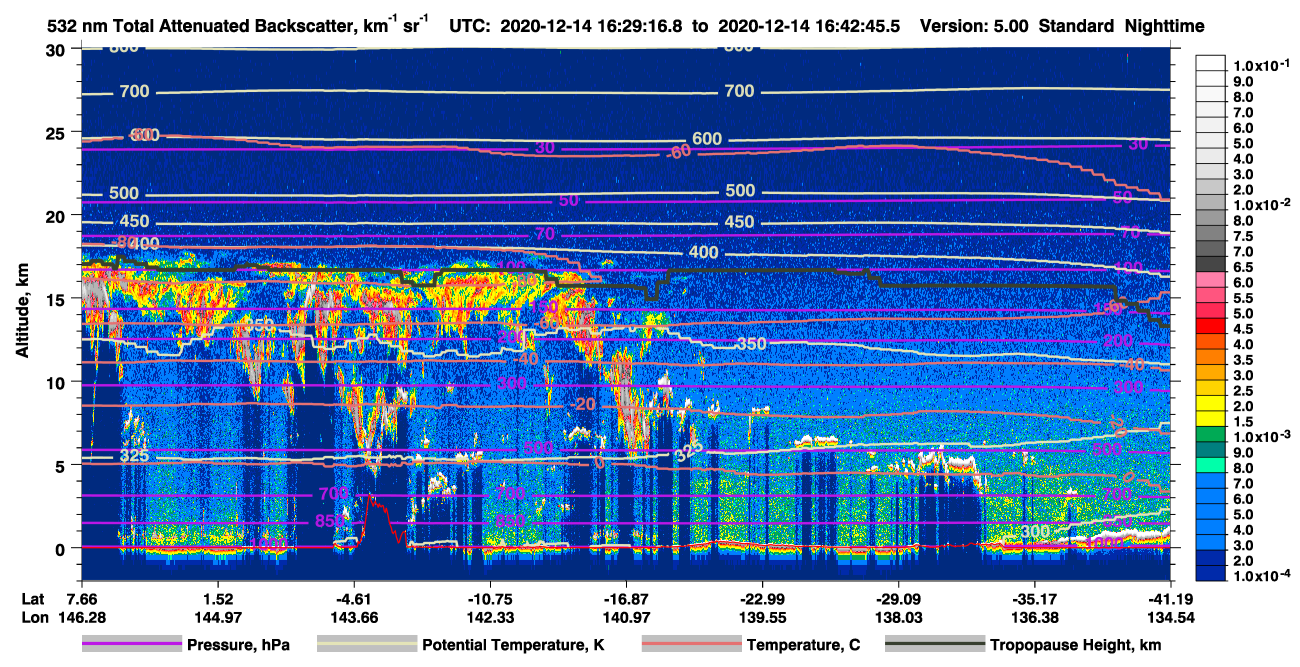Viewport: 1300px width, 667px height.
Task: Click the longitude value '142.33'
Action: (x=490, y=616)
